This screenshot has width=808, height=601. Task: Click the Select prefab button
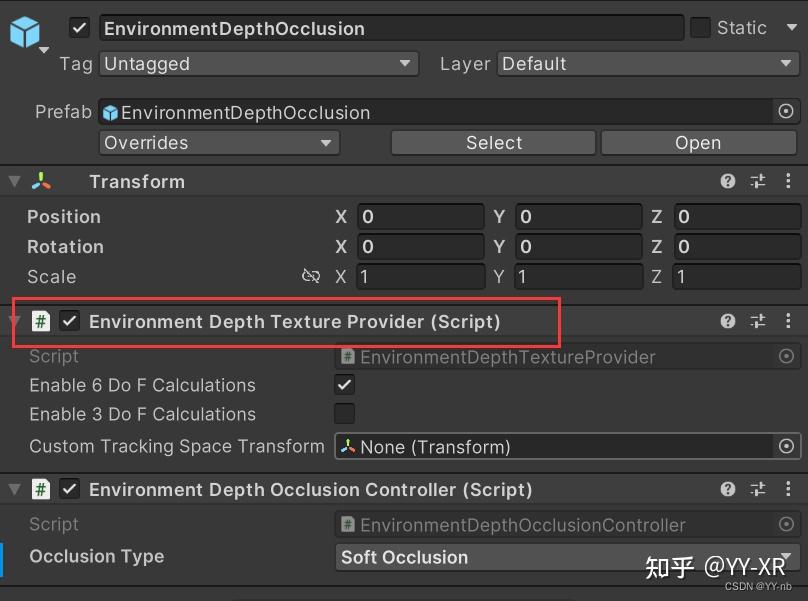pyautogui.click(x=492, y=142)
